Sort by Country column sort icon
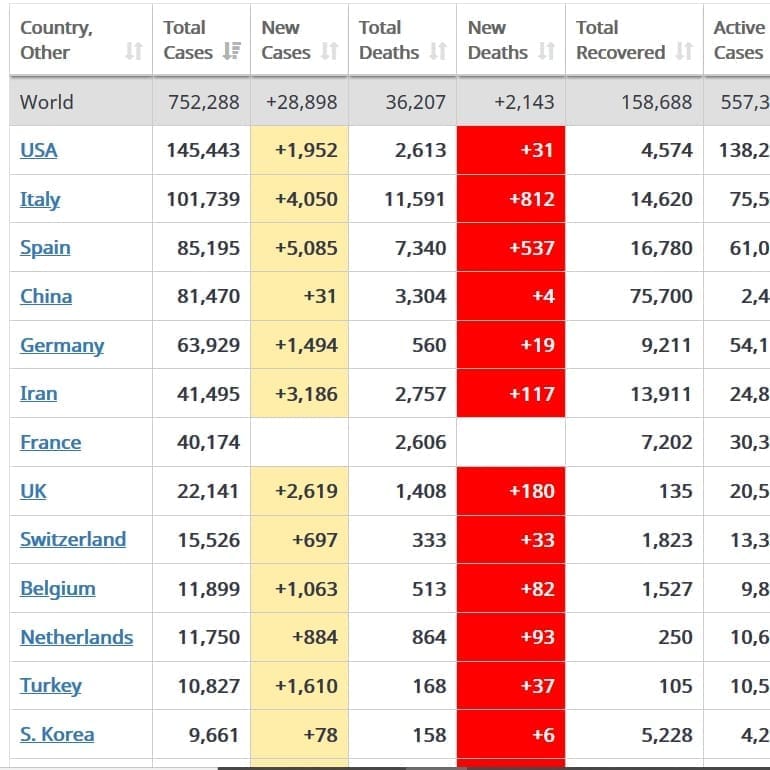This screenshot has height=770, width=770. 133,53
